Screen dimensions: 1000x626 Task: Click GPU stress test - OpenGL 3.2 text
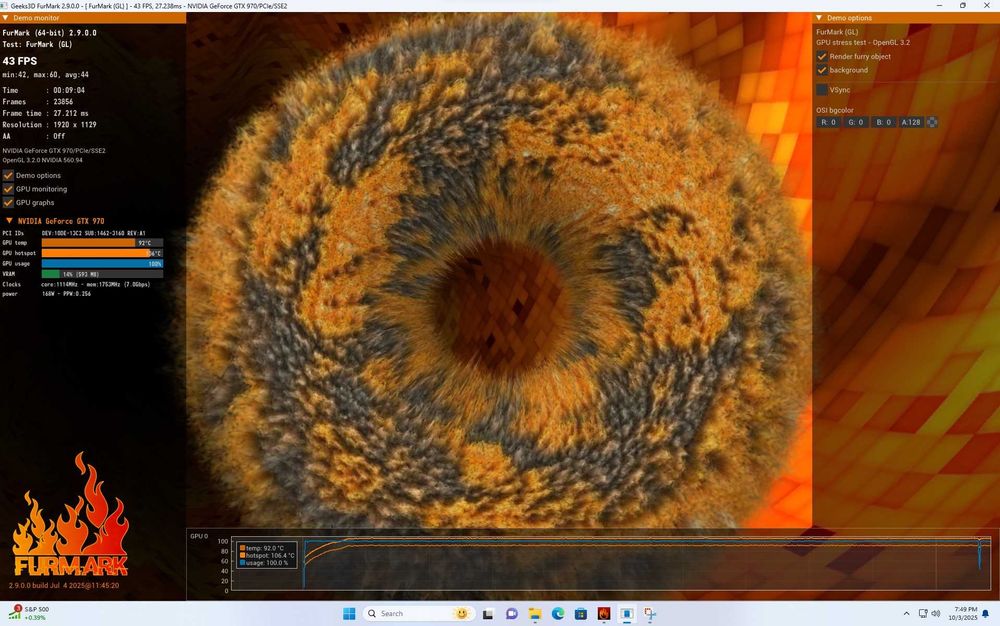(863, 43)
